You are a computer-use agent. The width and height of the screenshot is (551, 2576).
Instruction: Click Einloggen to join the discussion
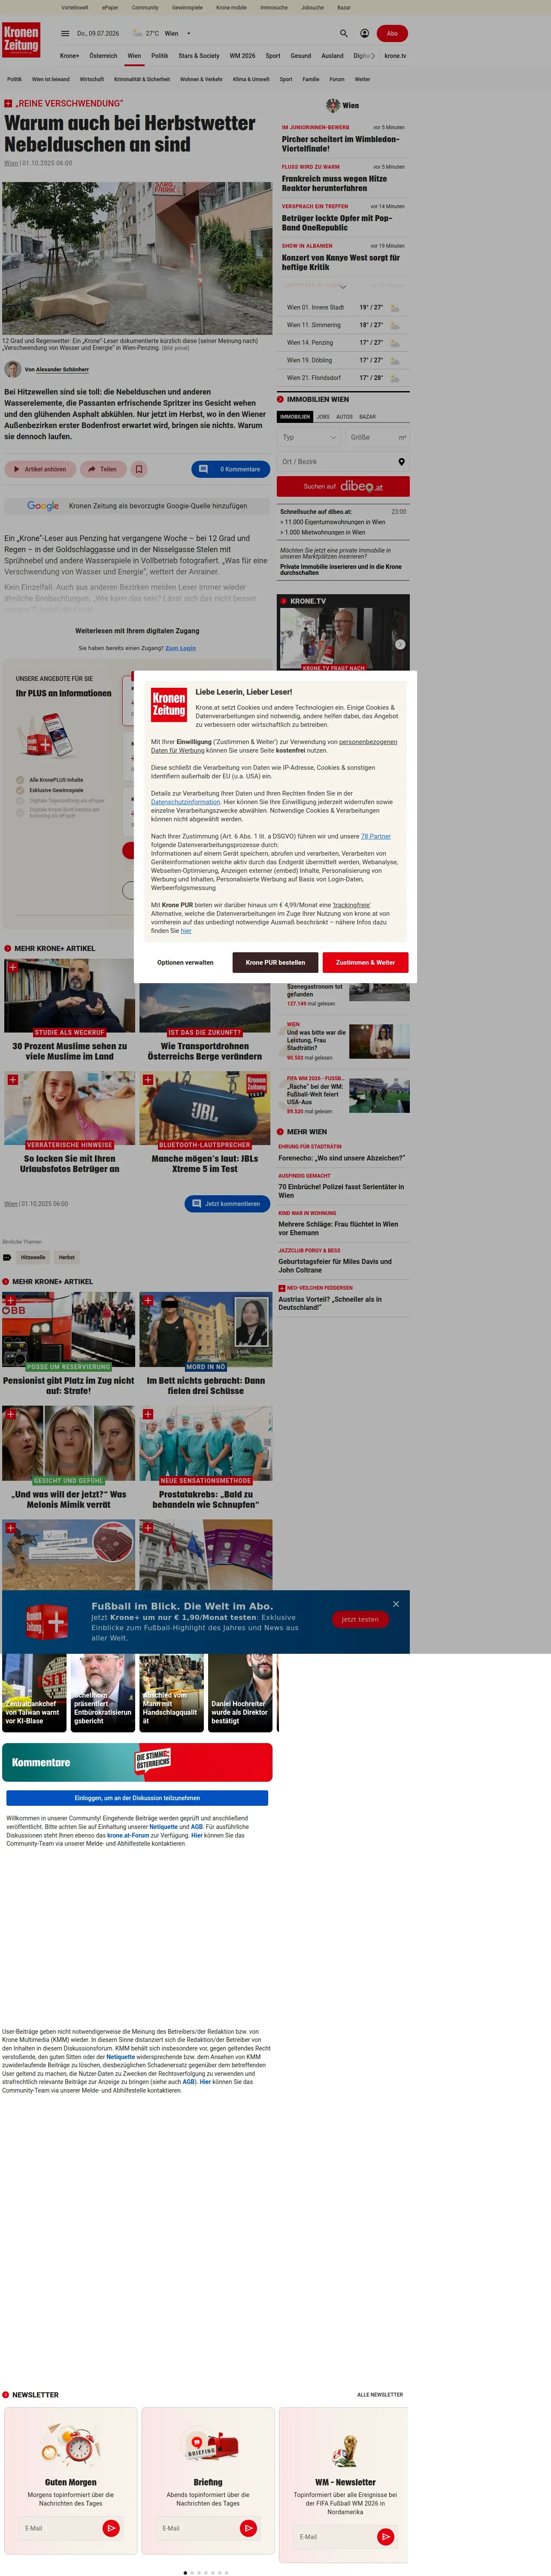(137, 1798)
